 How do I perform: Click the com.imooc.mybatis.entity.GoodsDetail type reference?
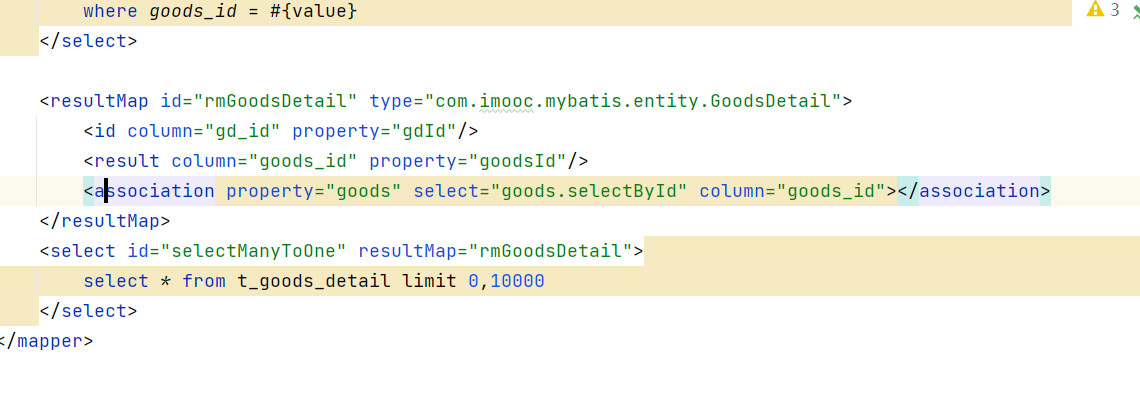636,101
